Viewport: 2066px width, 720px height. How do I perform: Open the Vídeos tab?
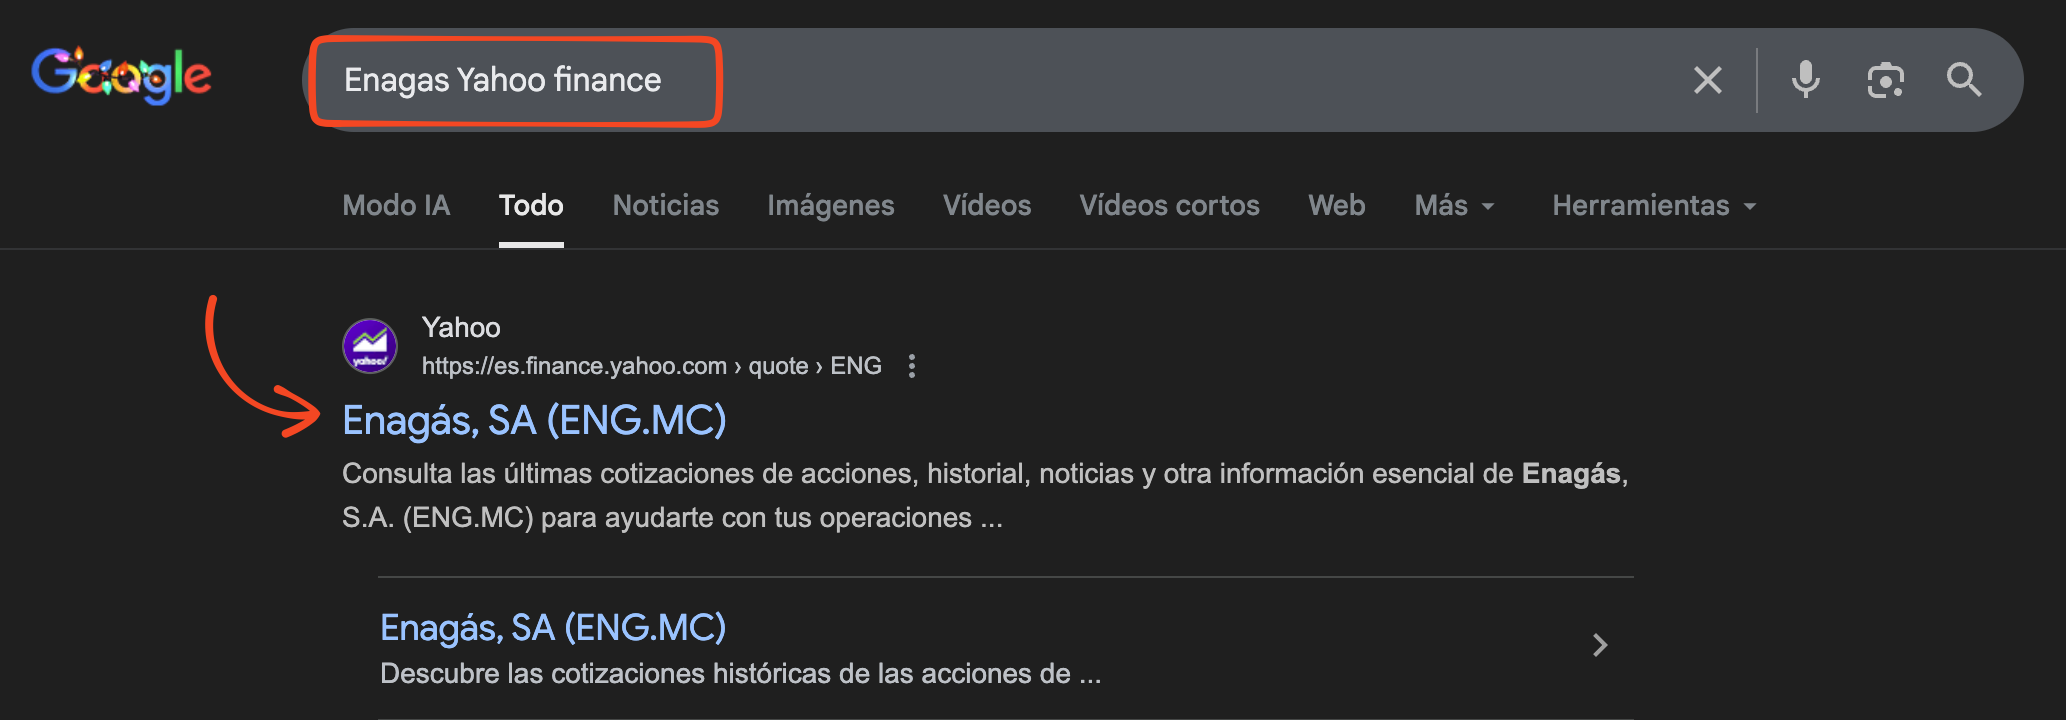pos(986,206)
